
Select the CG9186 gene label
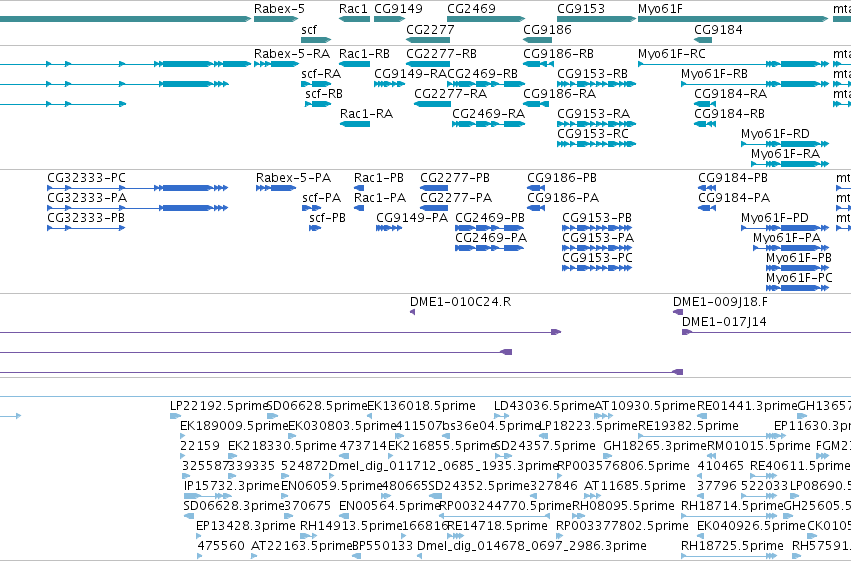point(547,29)
